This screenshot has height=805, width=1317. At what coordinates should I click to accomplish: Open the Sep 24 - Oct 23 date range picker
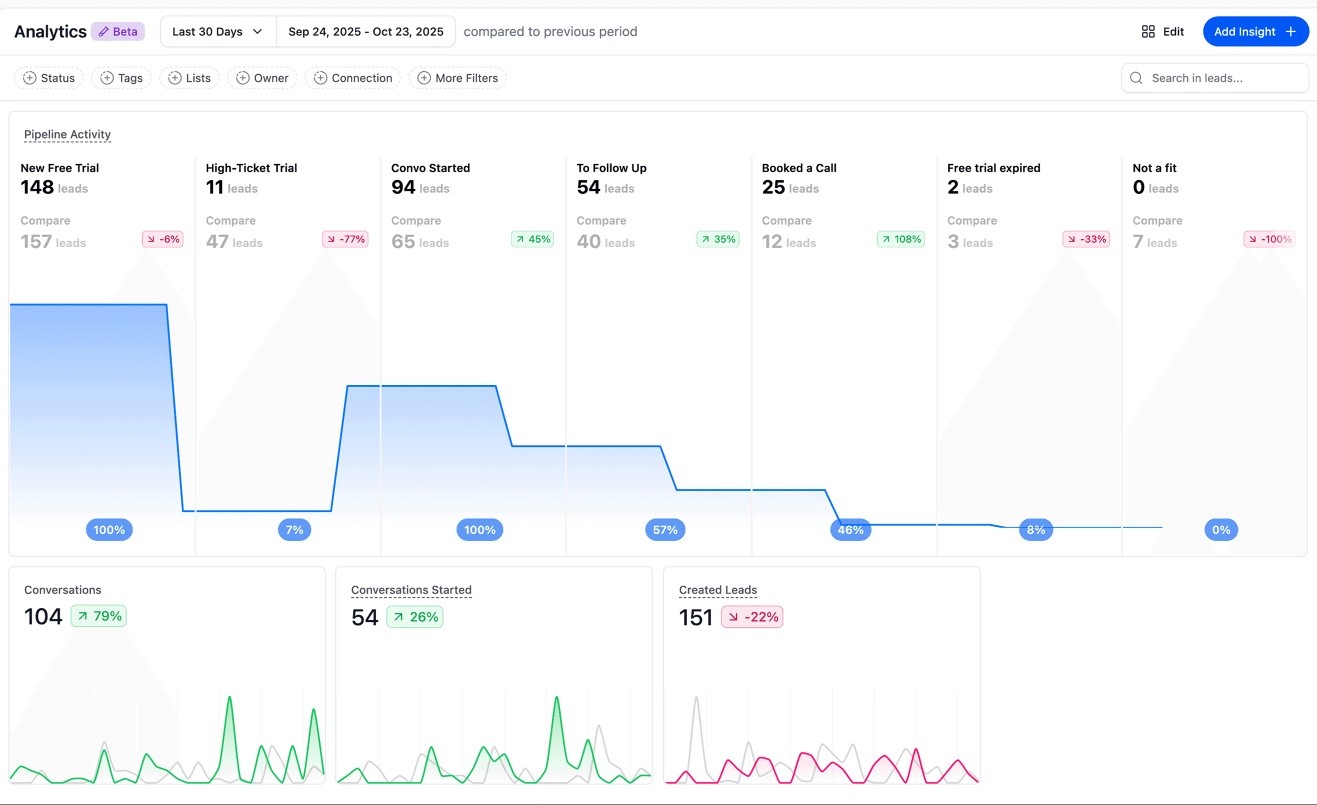pyautogui.click(x=366, y=32)
